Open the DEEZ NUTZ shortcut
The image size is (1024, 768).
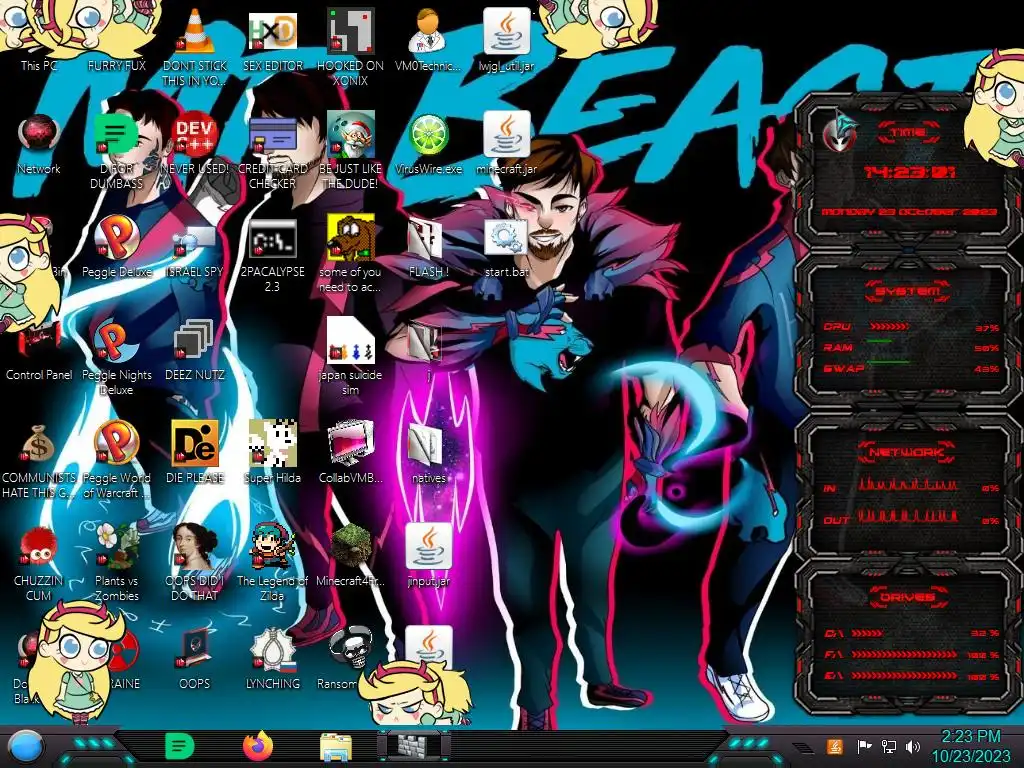click(195, 350)
